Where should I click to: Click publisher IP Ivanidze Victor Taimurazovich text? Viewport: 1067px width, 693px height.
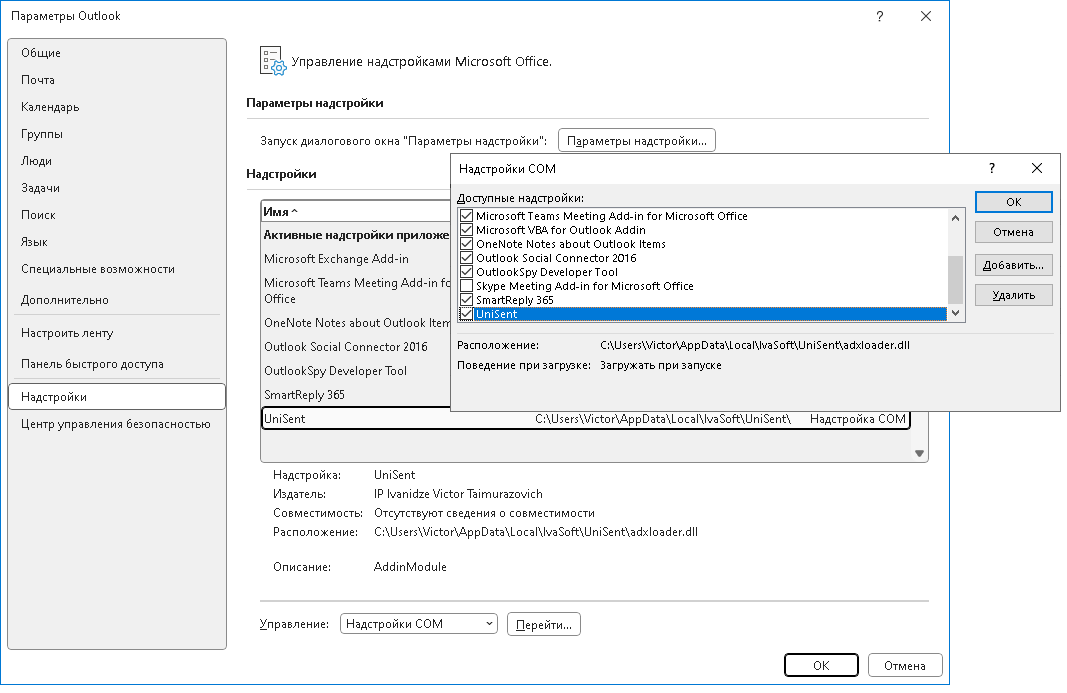point(458,494)
